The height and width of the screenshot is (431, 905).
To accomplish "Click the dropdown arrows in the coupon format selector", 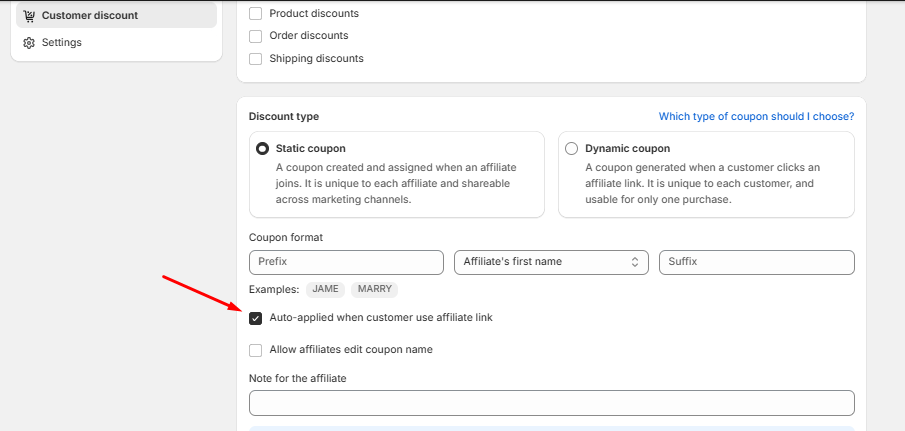I will pos(635,262).
